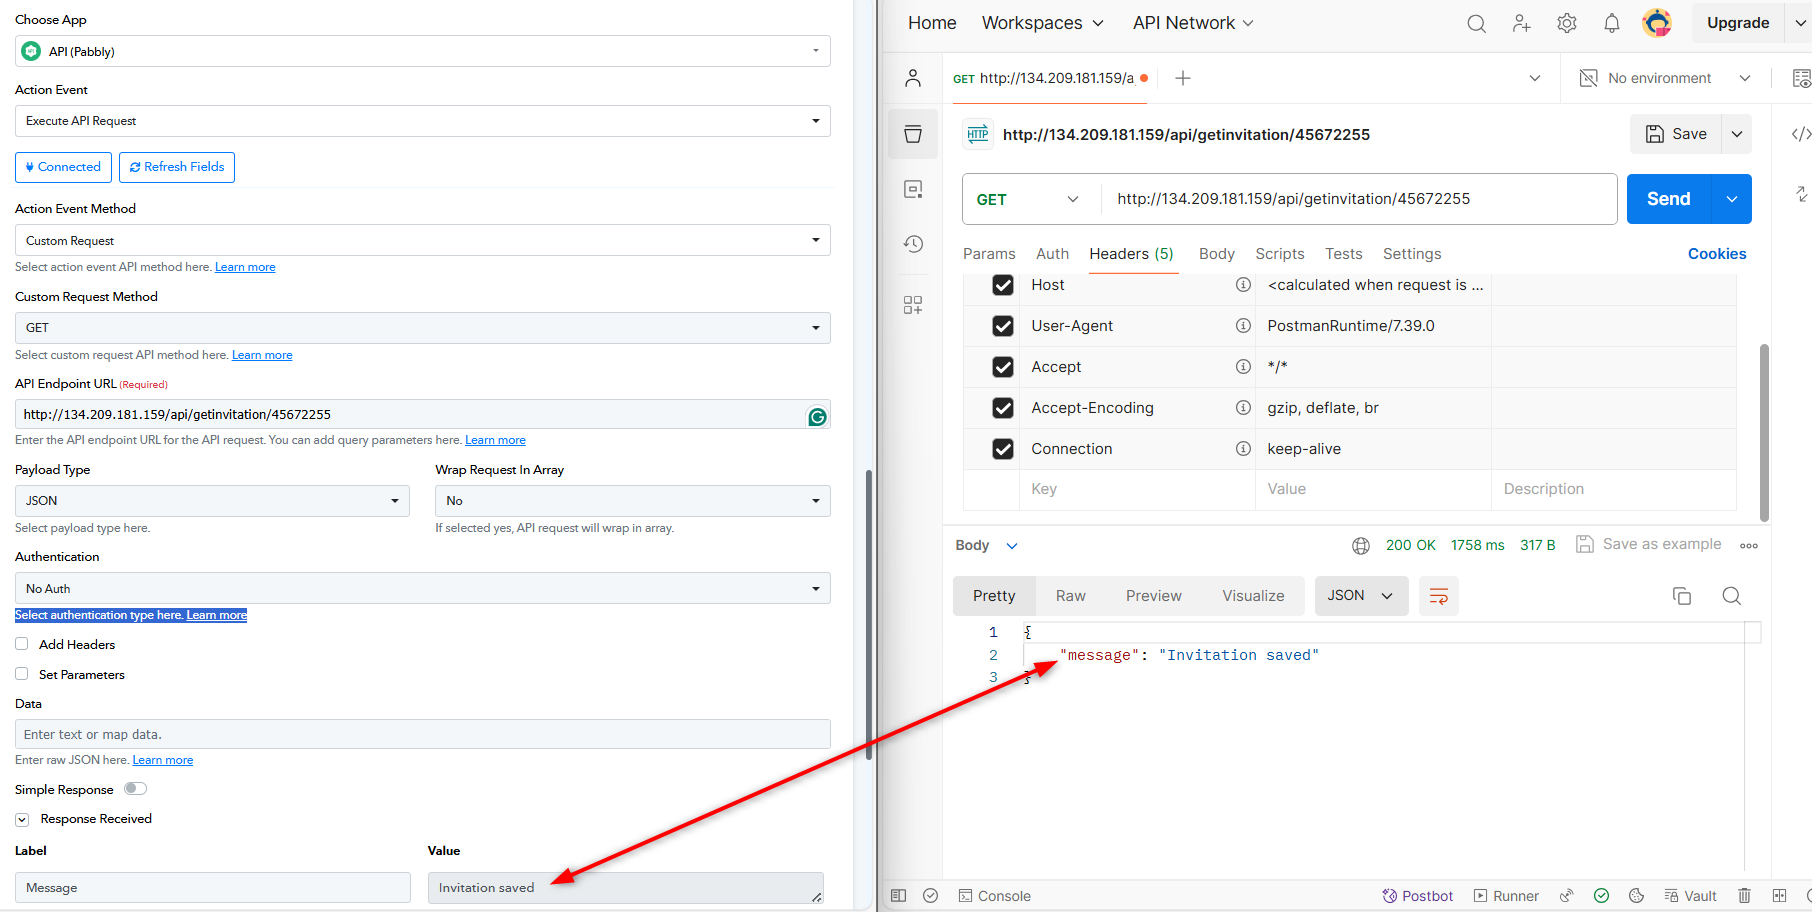Open the Choose App dropdown
Image resolution: width=1812 pixels, height=912 pixels.
(x=423, y=51)
